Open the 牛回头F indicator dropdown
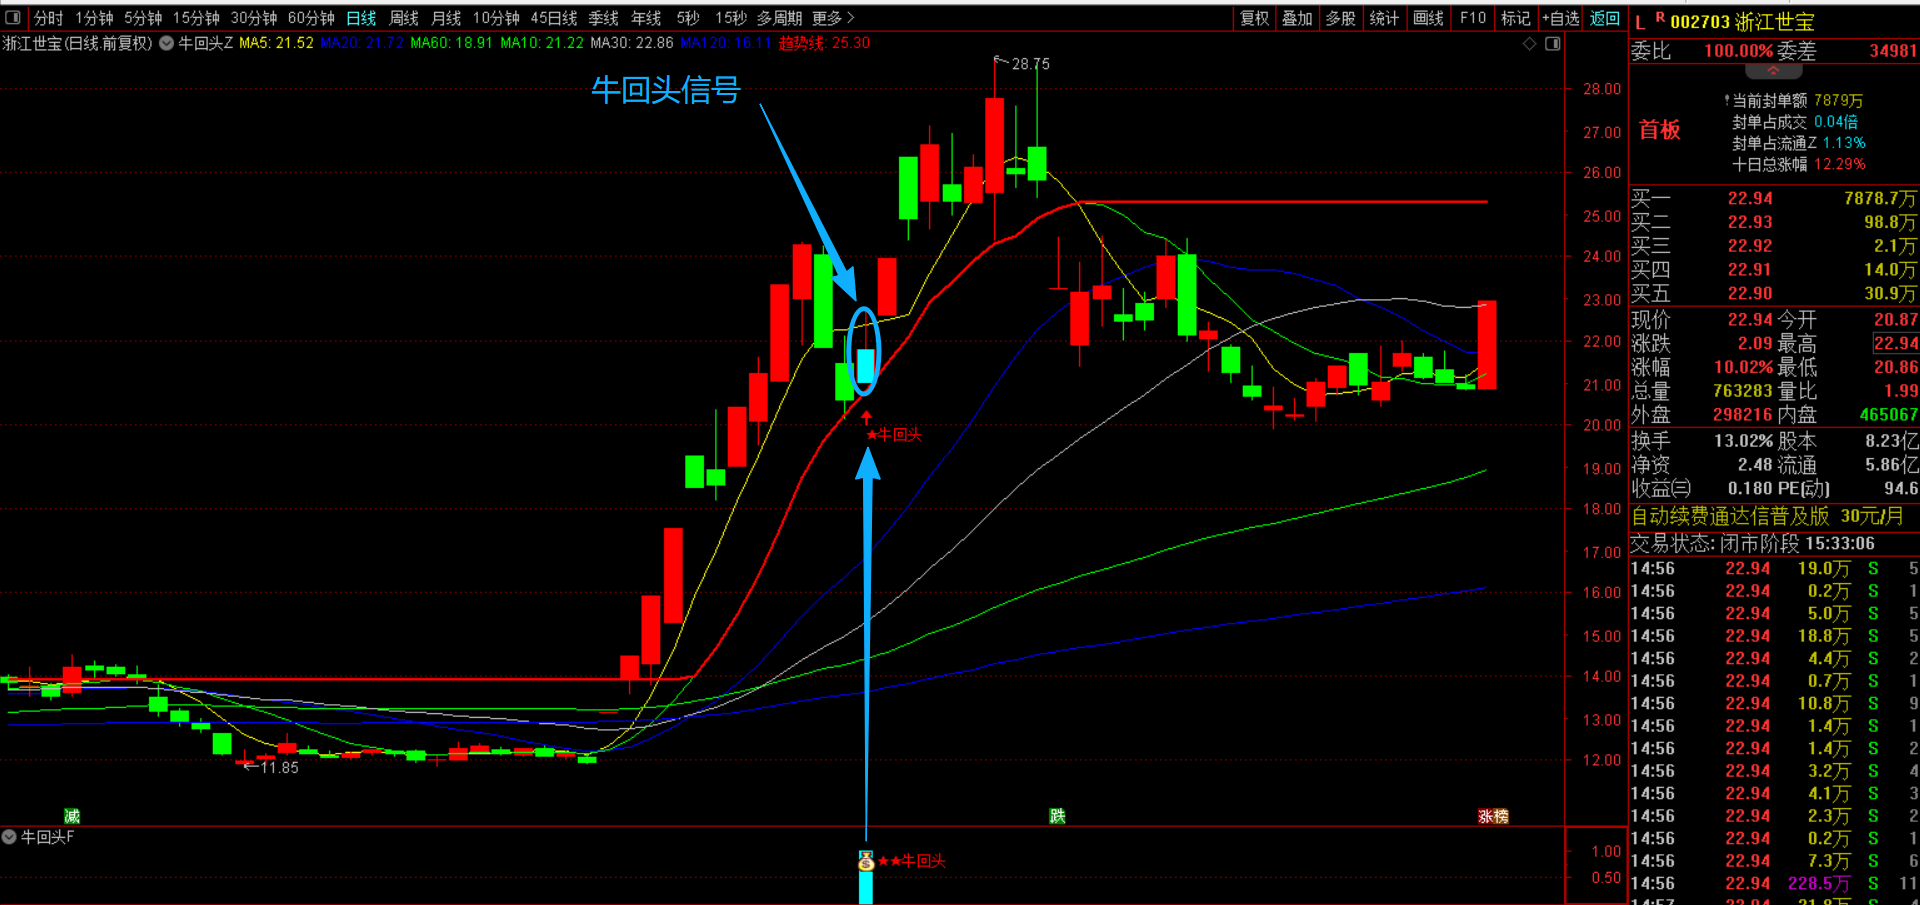 (9, 837)
